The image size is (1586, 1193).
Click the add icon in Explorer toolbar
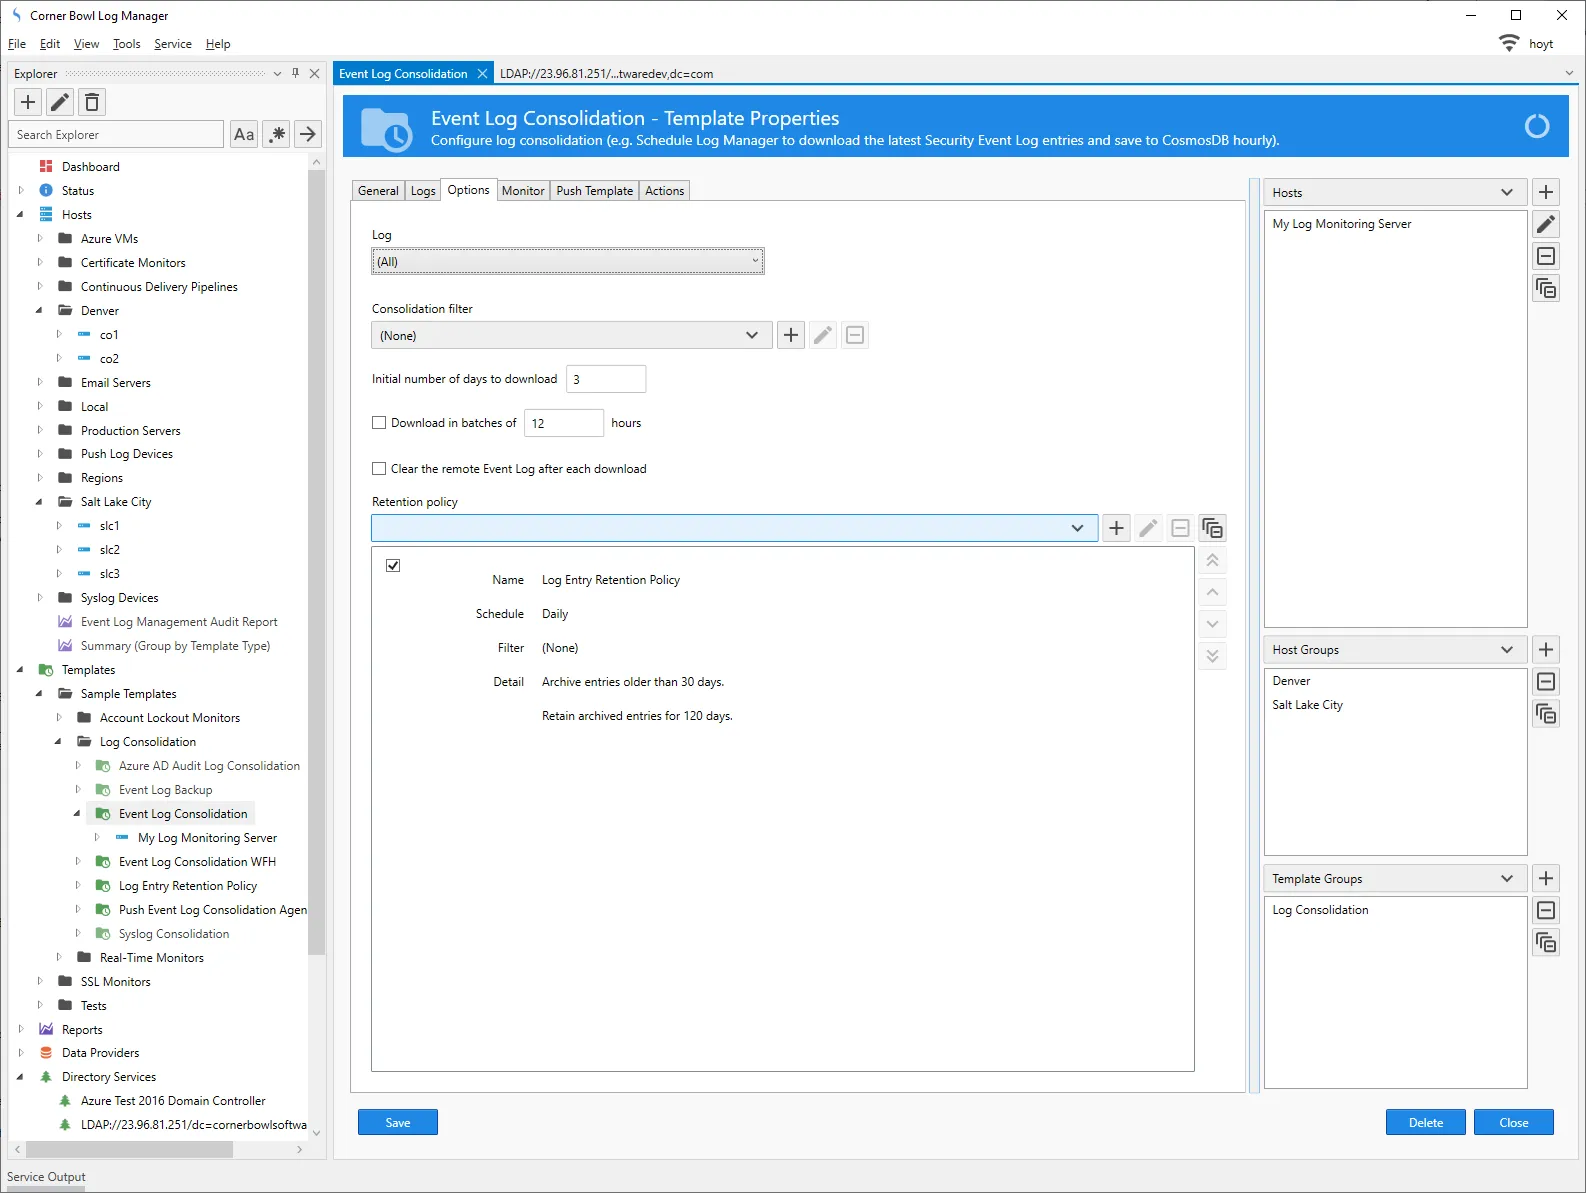[28, 102]
